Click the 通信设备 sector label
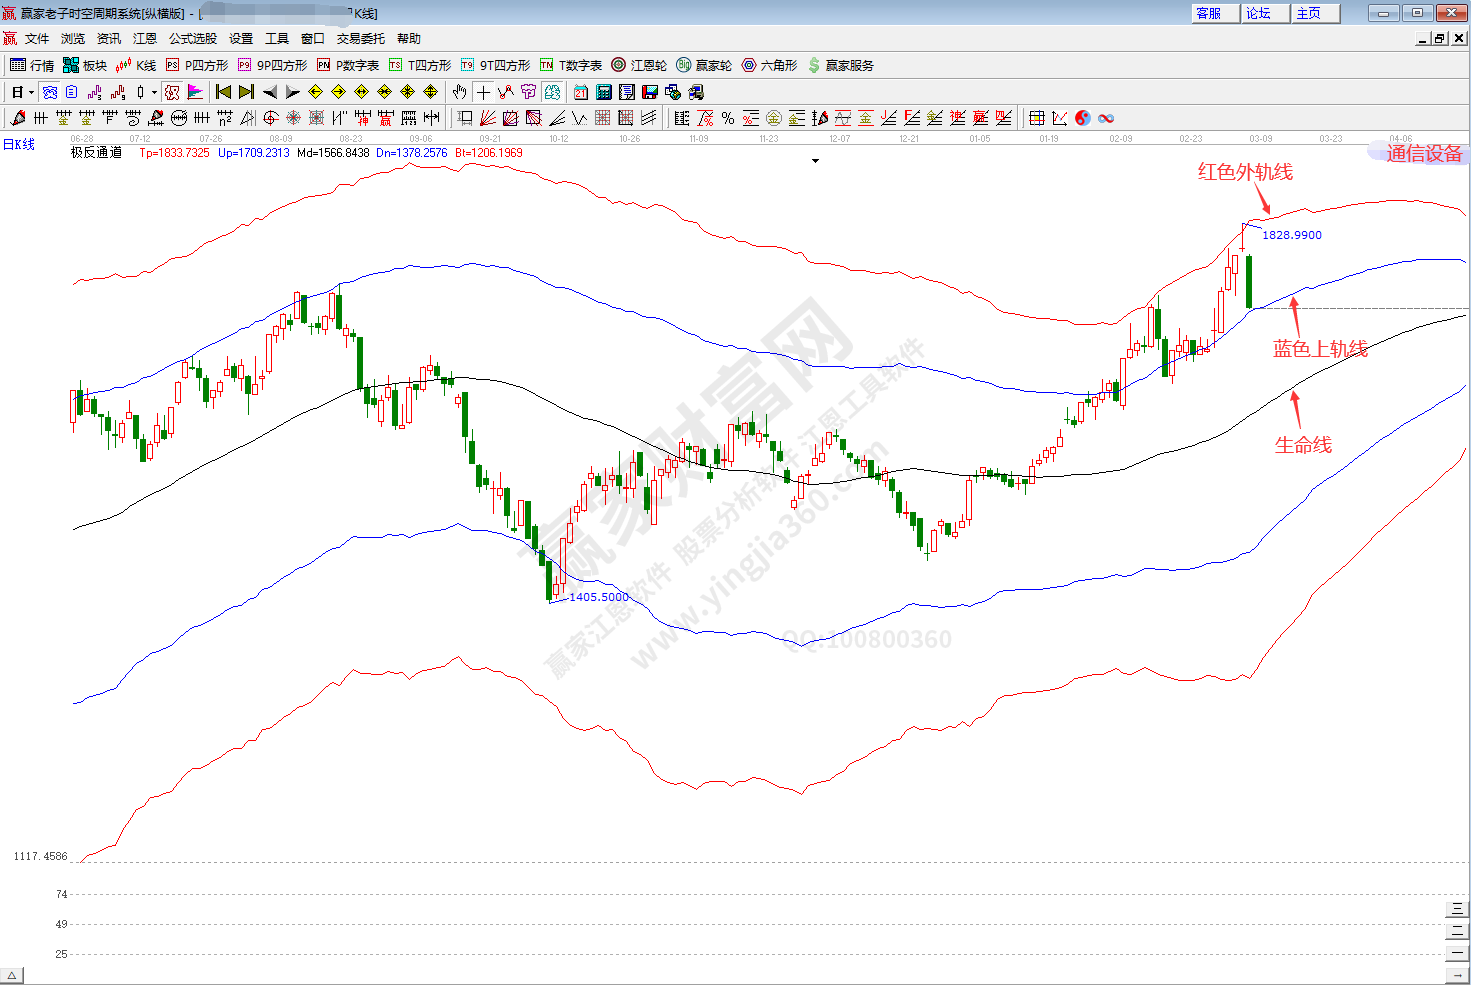The width and height of the screenshot is (1471, 985). [1423, 153]
